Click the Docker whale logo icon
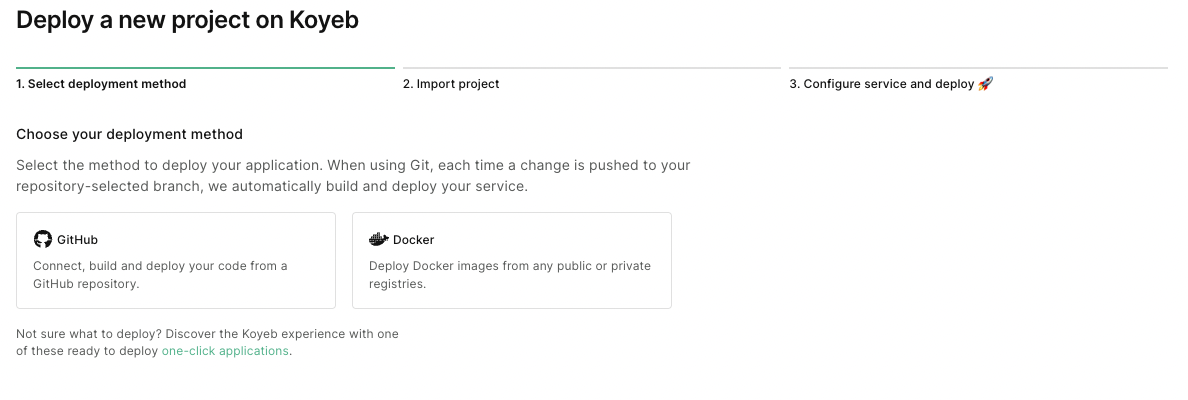 click(x=378, y=239)
